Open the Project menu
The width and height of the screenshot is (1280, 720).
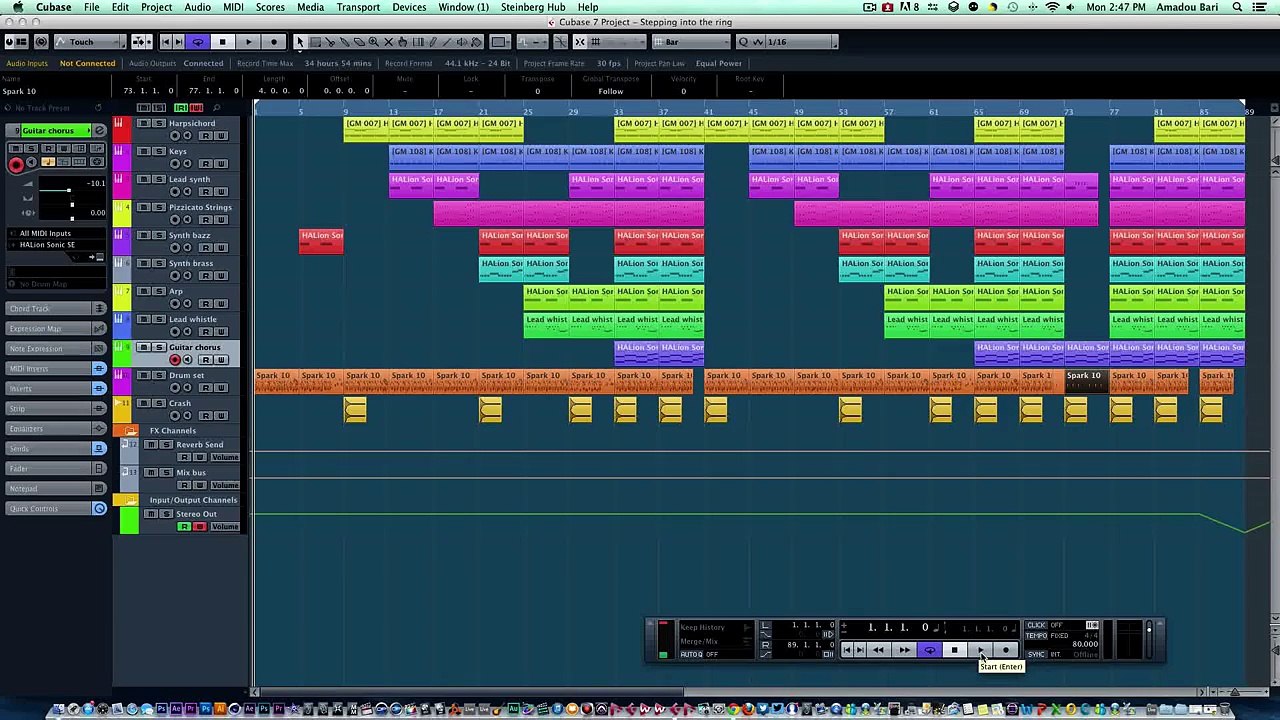click(x=156, y=7)
